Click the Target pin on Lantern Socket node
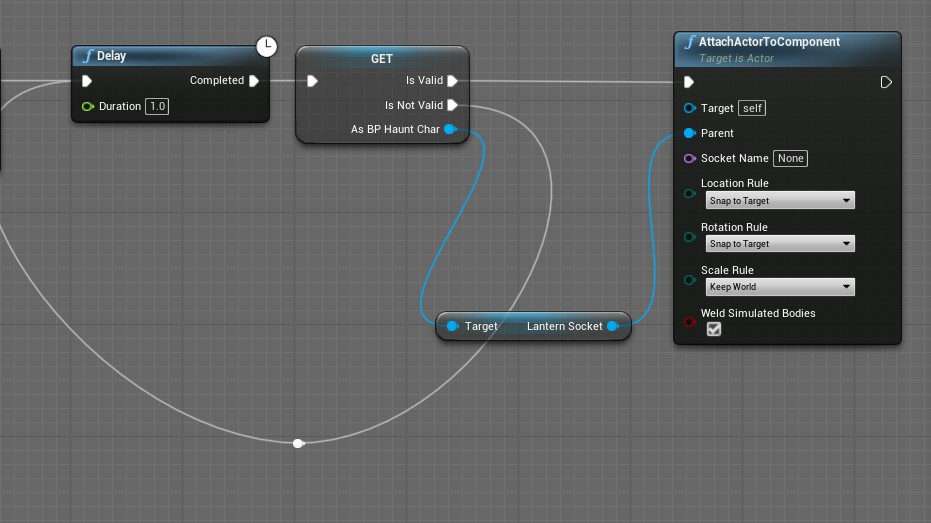The height and width of the screenshot is (523, 931). coord(453,326)
